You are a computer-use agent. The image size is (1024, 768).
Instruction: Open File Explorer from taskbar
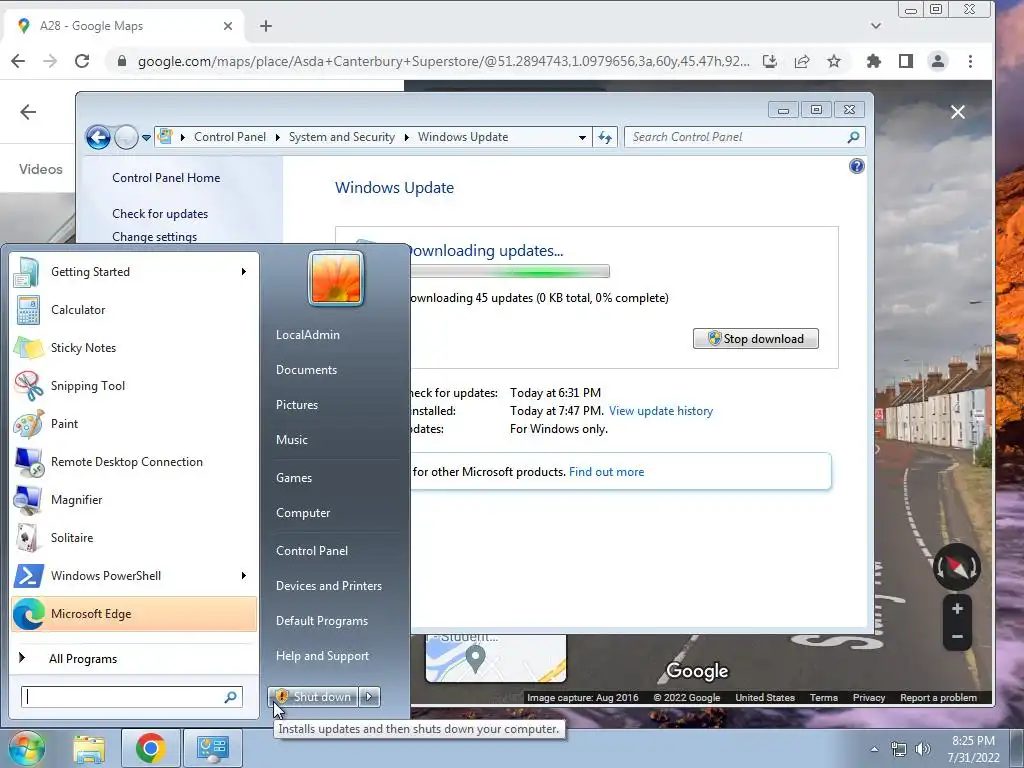[x=89, y=748]
